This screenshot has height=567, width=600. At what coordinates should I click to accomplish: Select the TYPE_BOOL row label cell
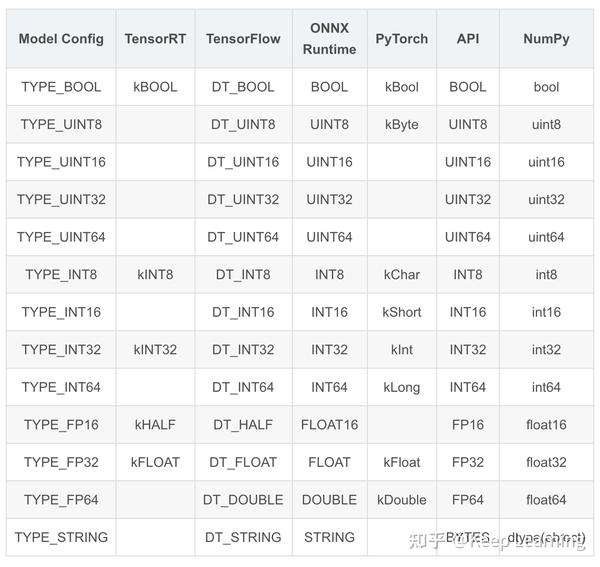click(x=61, y=87)
